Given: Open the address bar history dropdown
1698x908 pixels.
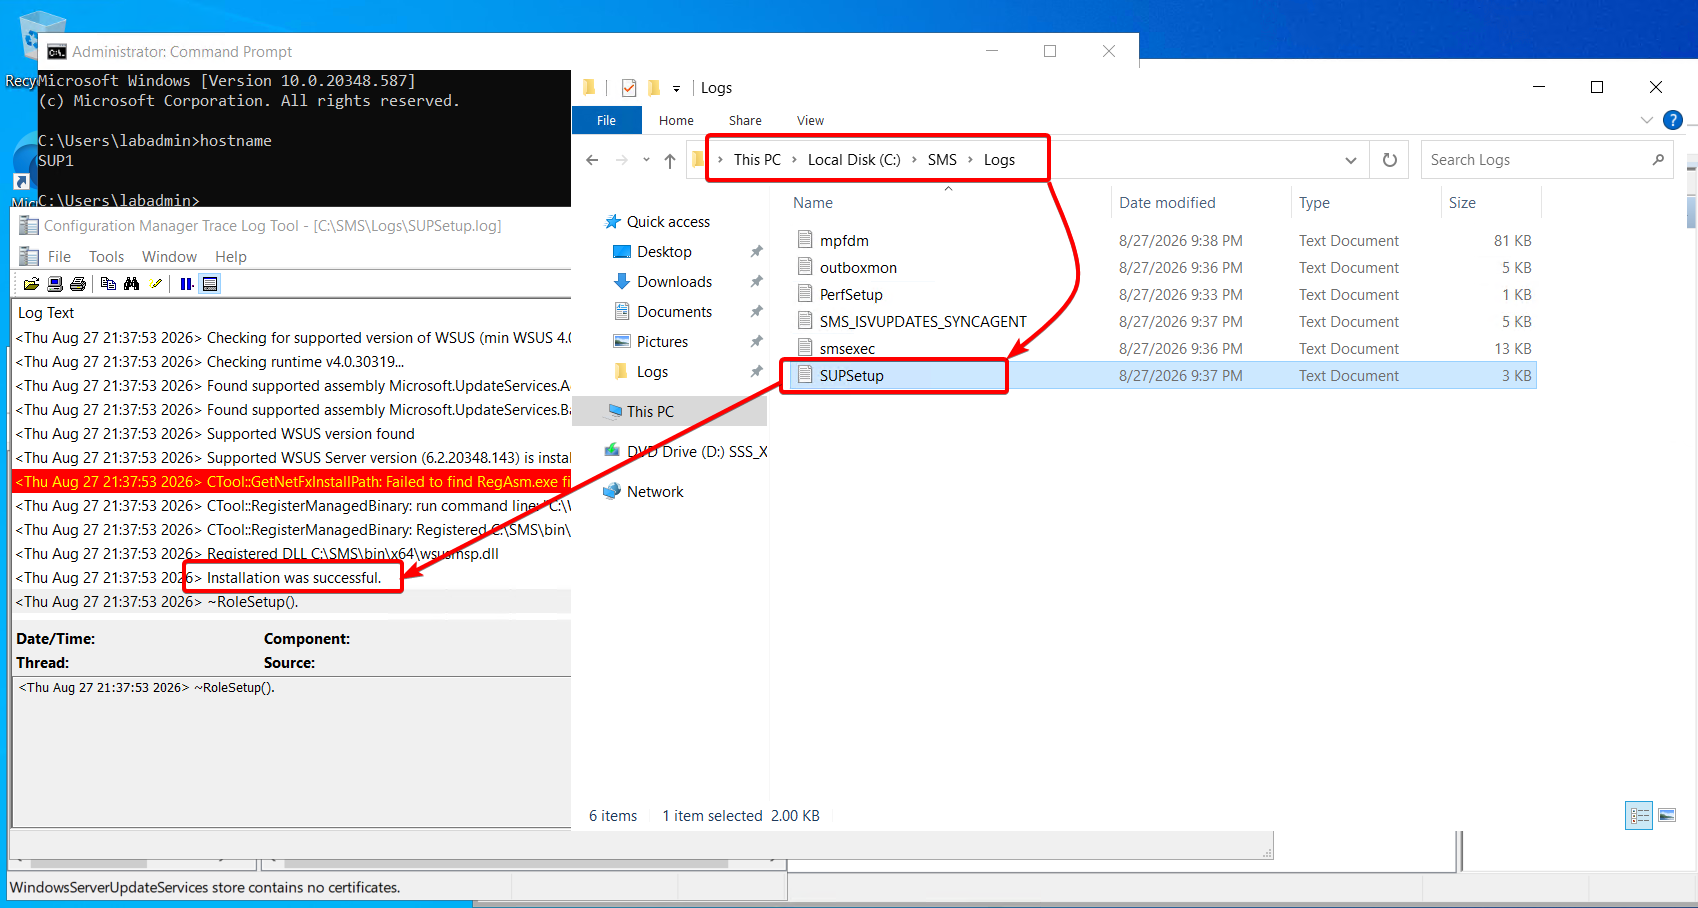Looking at the screenshot, I should click(1351, 160).
